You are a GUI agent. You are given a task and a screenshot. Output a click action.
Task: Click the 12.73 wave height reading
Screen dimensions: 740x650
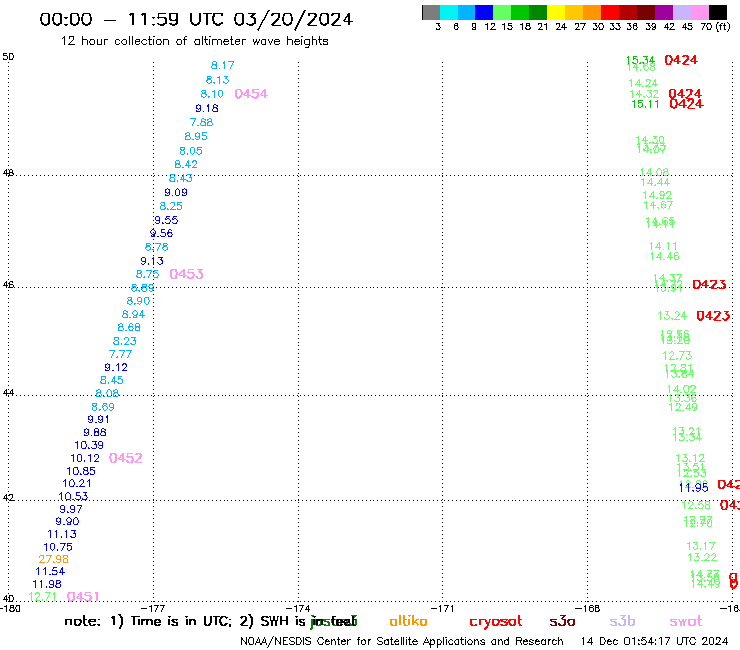pyautogui.click(x=677, y=356)
